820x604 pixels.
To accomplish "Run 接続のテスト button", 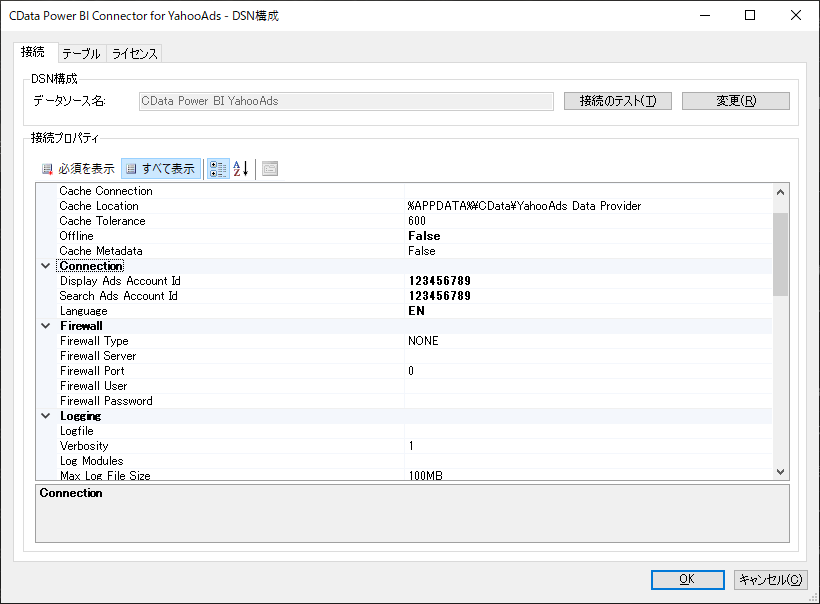I will coord(618,101).
